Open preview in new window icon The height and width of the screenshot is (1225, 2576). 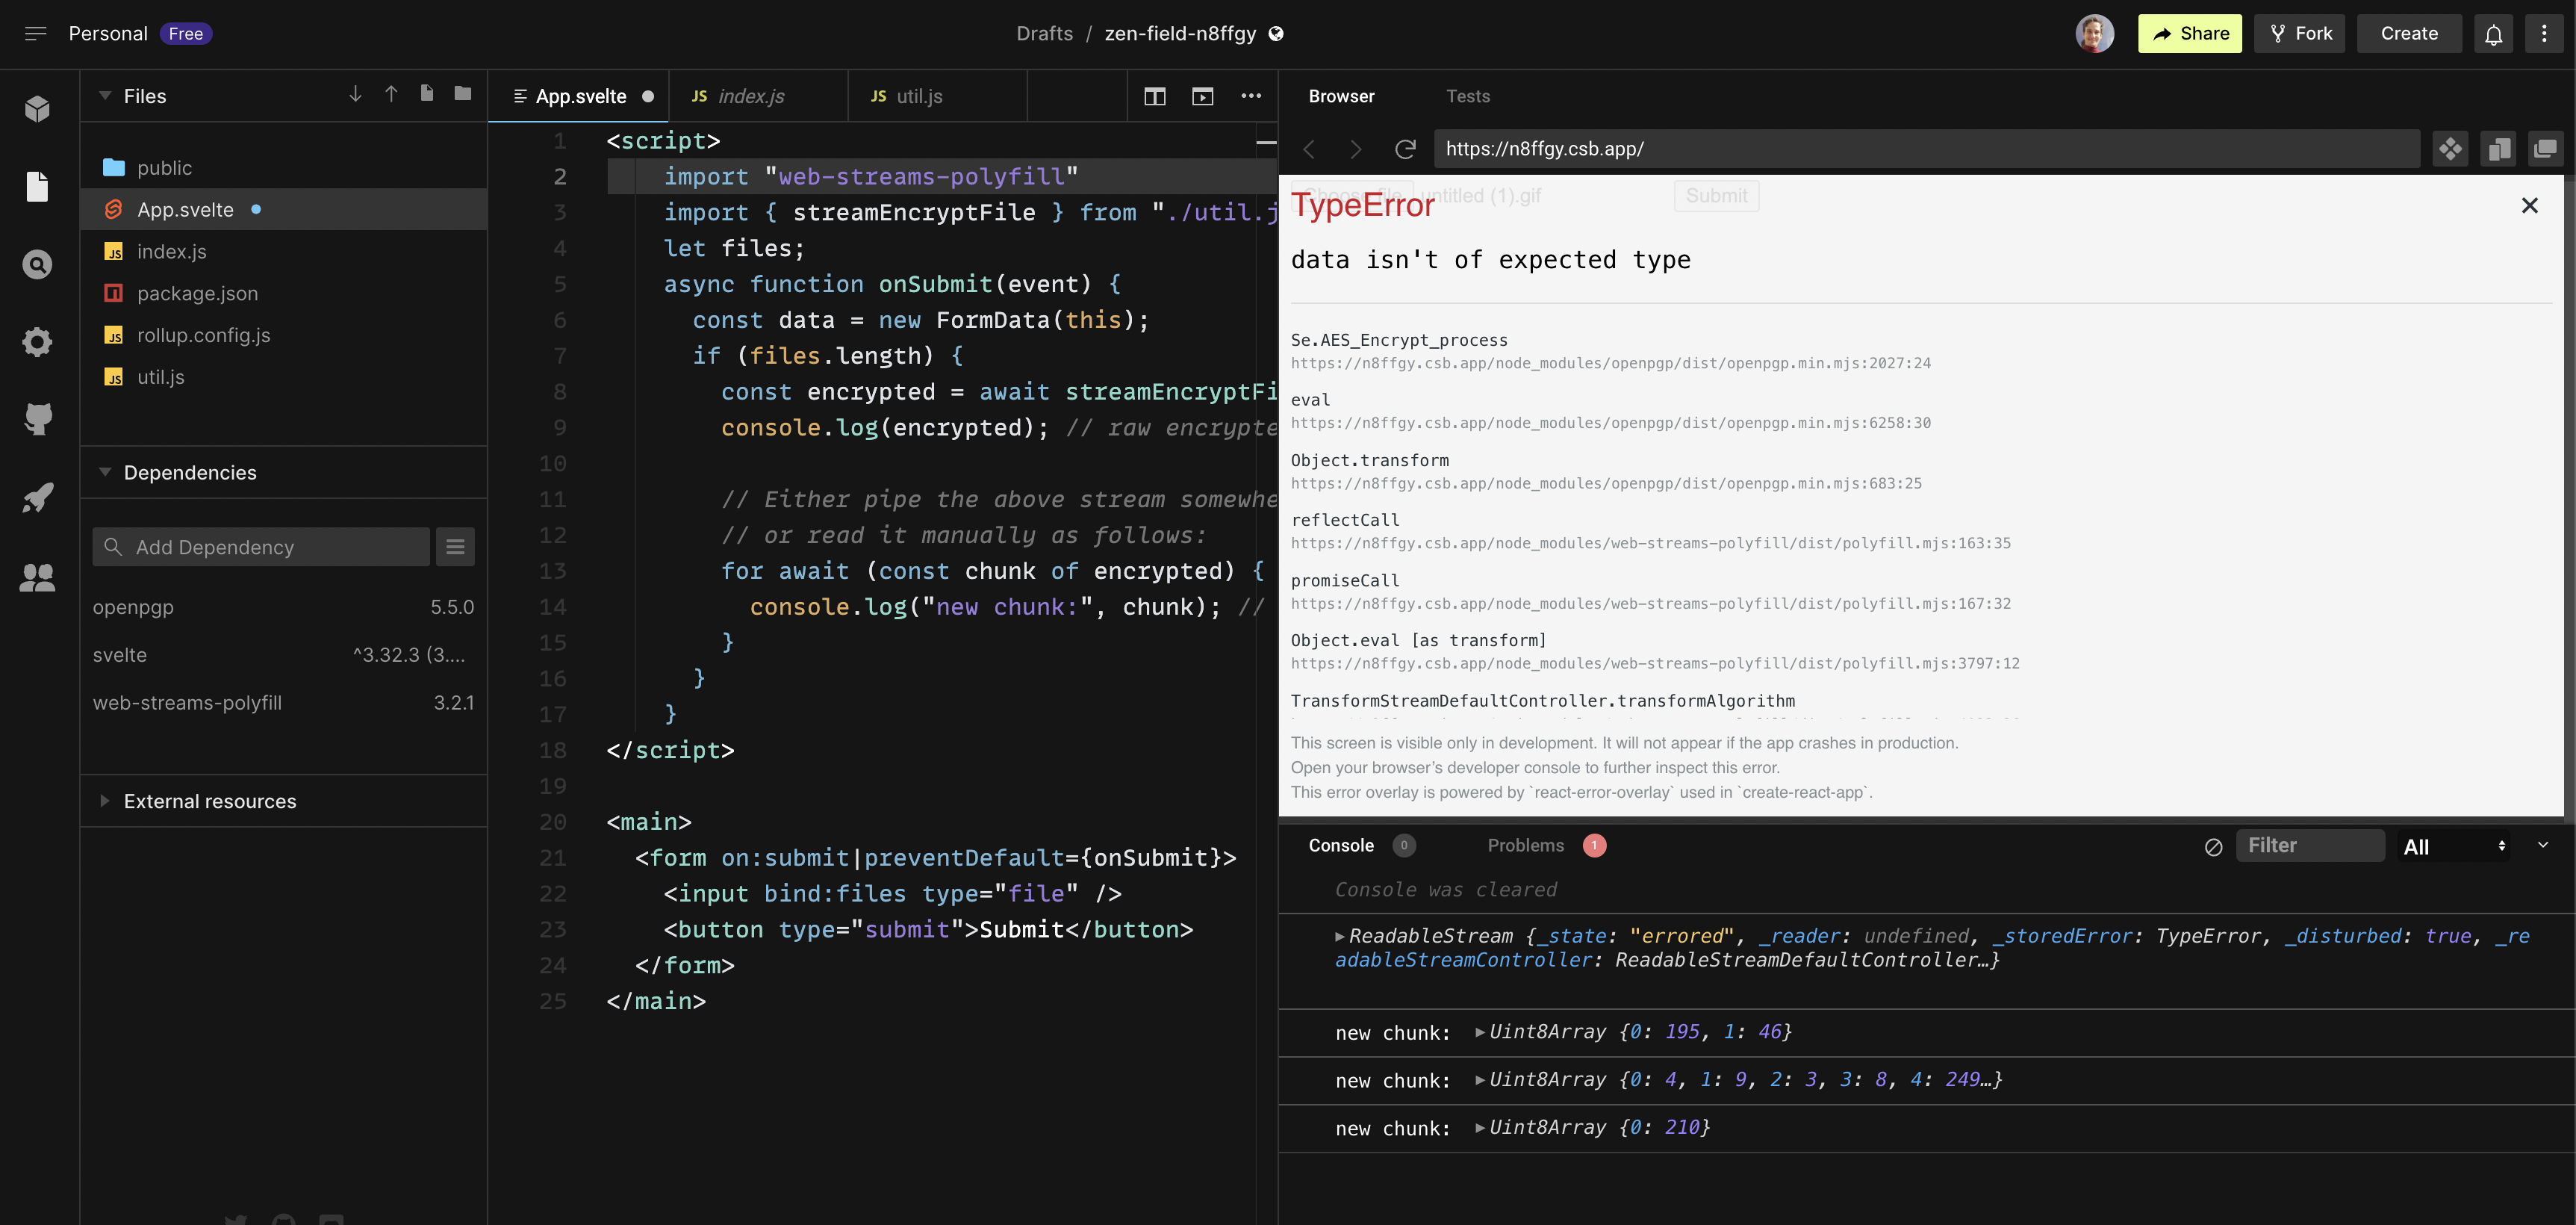tap(2545, 149)
